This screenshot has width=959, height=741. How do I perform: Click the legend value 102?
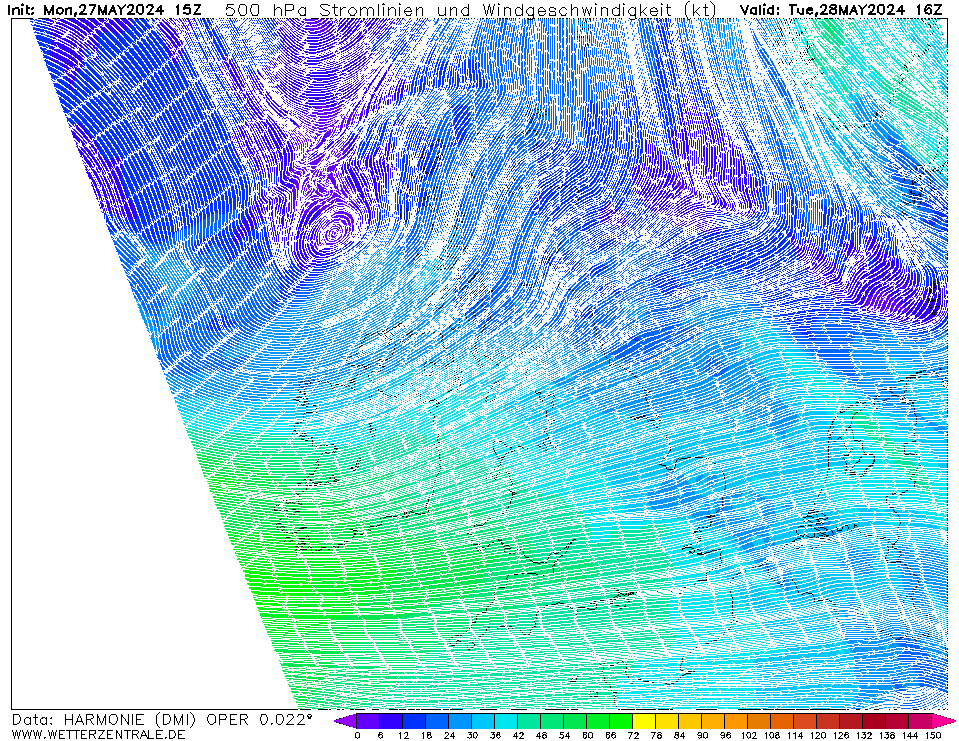coord(748,735)
